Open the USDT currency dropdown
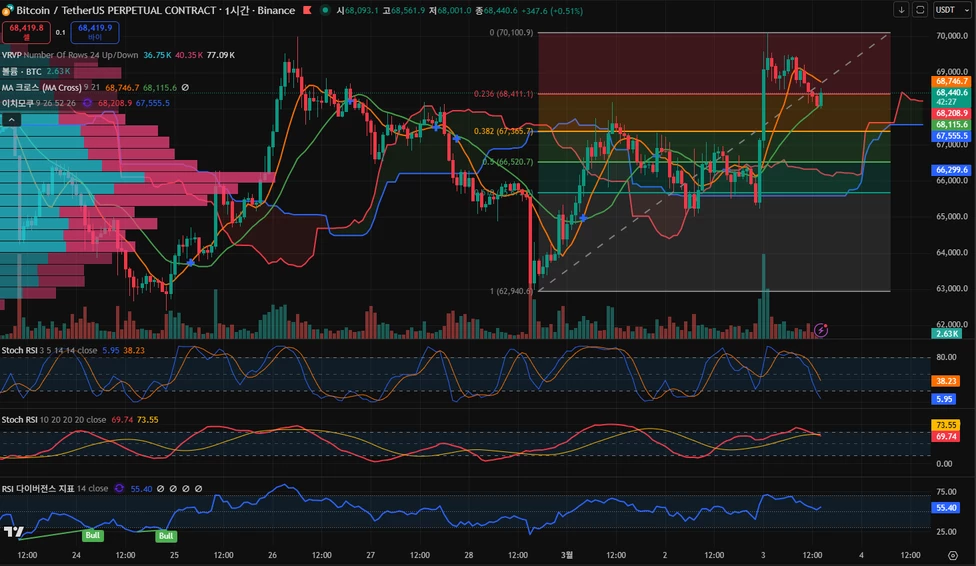This screenshot has width=976, height=566. tap(947, 10)
